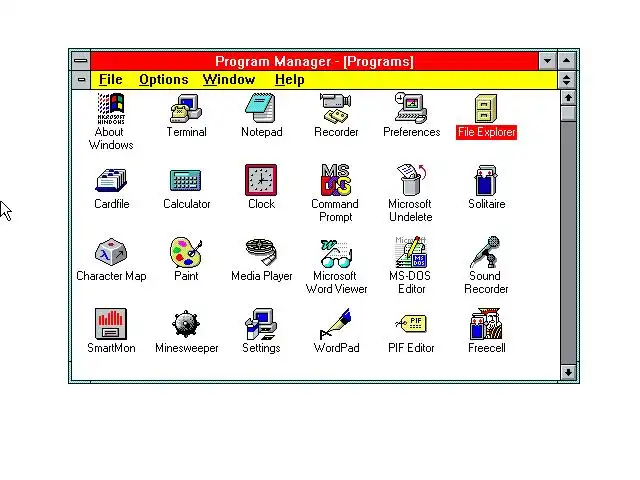Image resolution: width=640 pixels, height=480 pixels.
Task: Click the scrollbar up arrow
Action: pyautogui.click(x=568, y=98)
